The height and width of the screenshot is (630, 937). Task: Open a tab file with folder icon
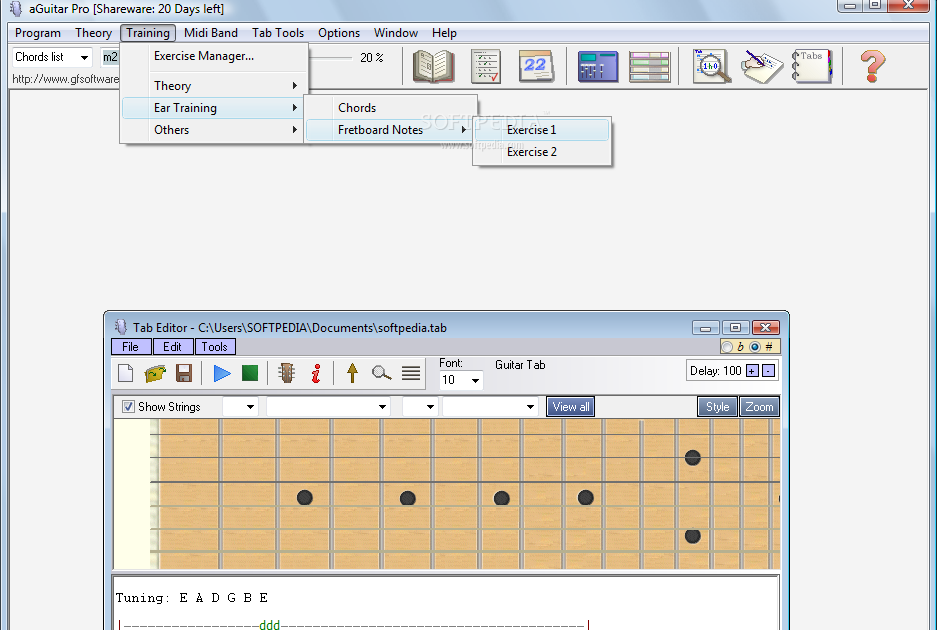[155, 374]
